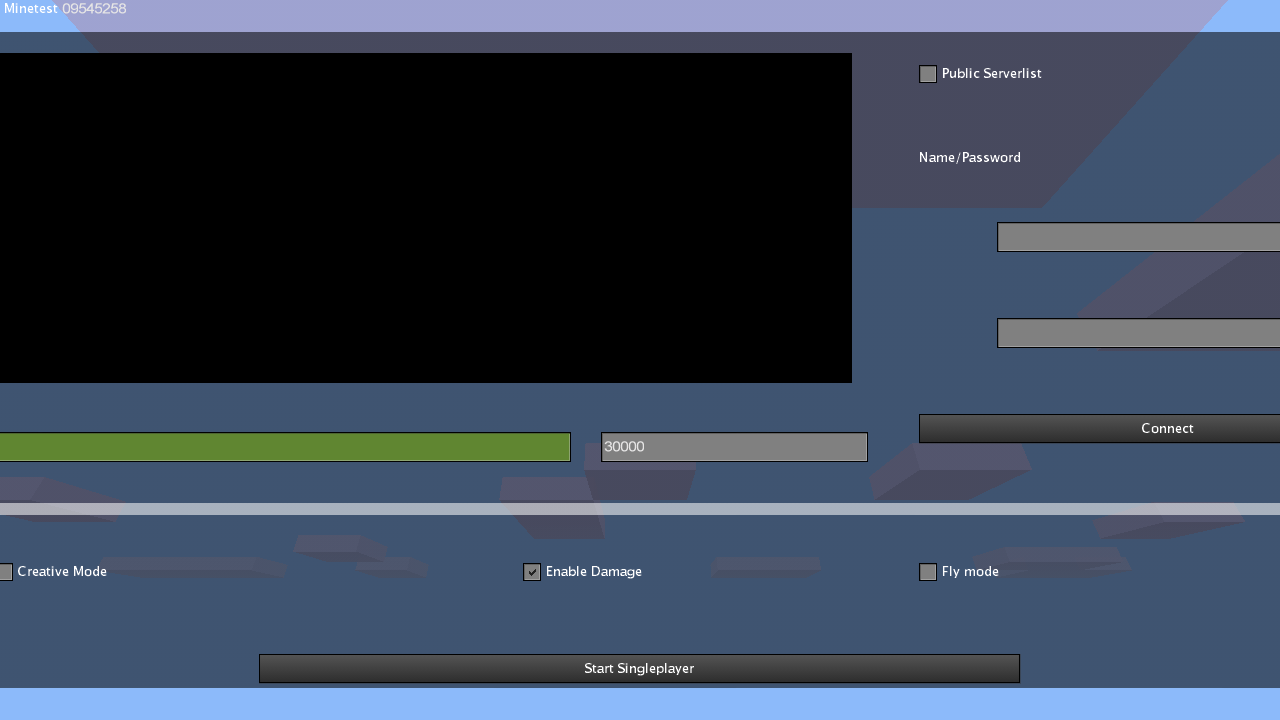The width and height of the screenshot is (1280, 720).
Task: Click the bottom blue status strip
Action: coord(640,706)
